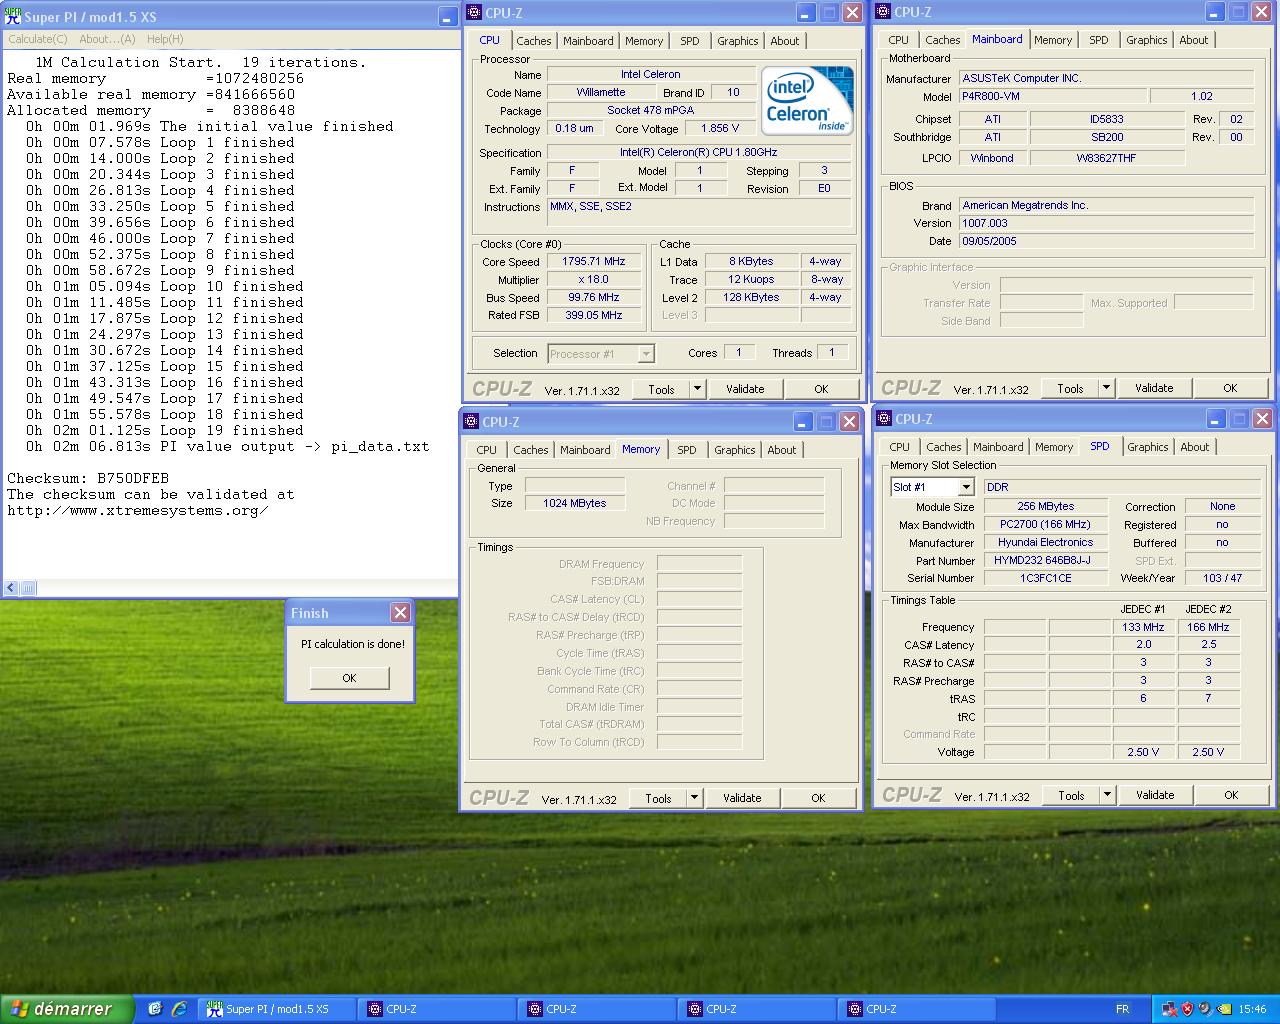Select Memory tab in CPU-Z Mainboard window

[x=1053, y=40]
